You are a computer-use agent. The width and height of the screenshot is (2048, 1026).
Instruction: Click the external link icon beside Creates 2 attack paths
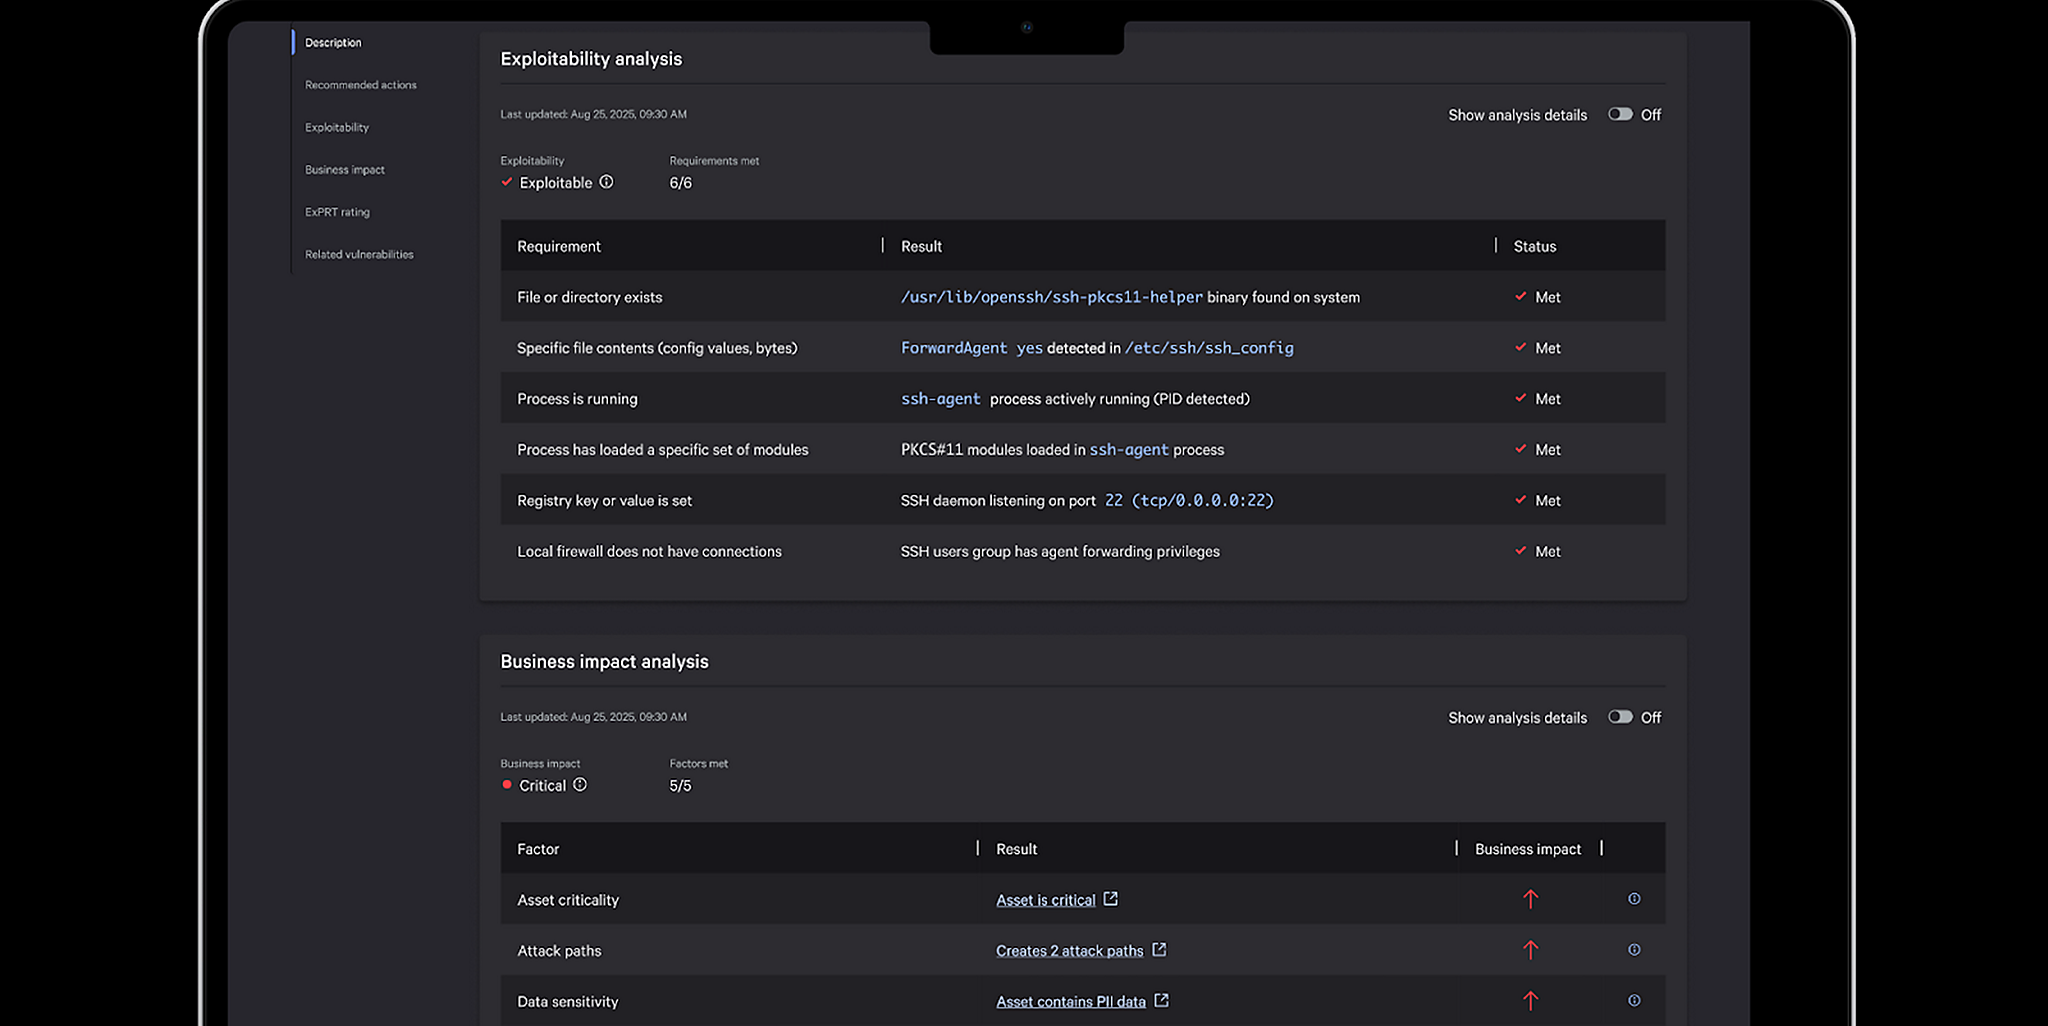pyautogui.click(x=1159, y=950)
